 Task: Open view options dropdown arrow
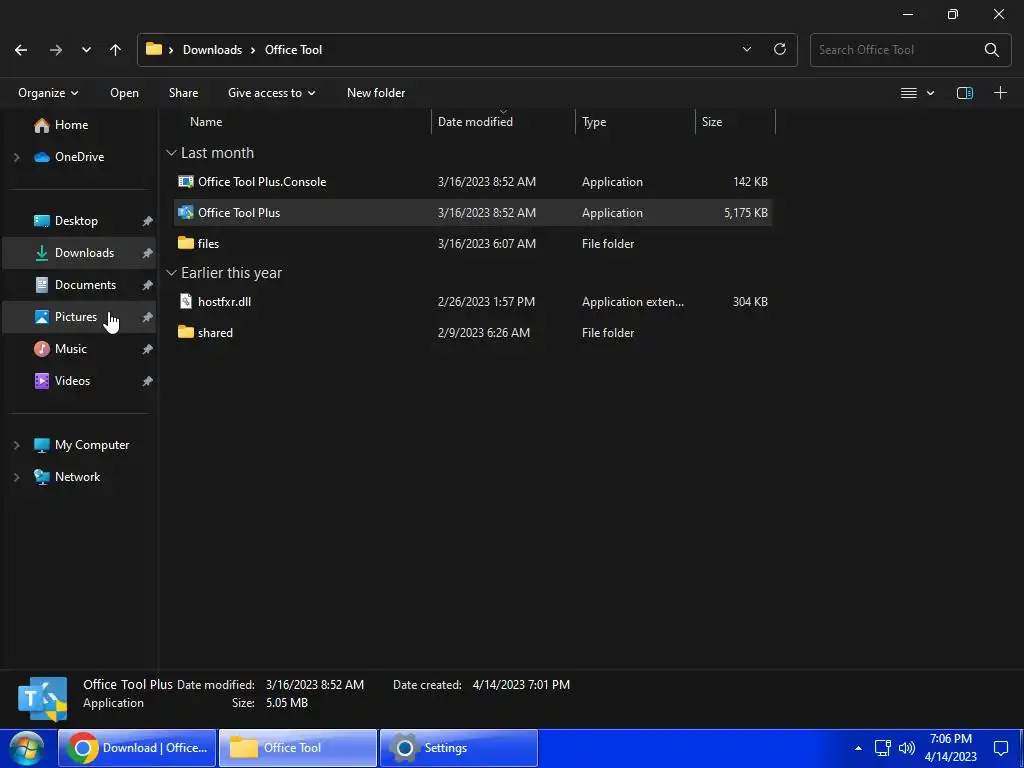[x=931, y=93]
